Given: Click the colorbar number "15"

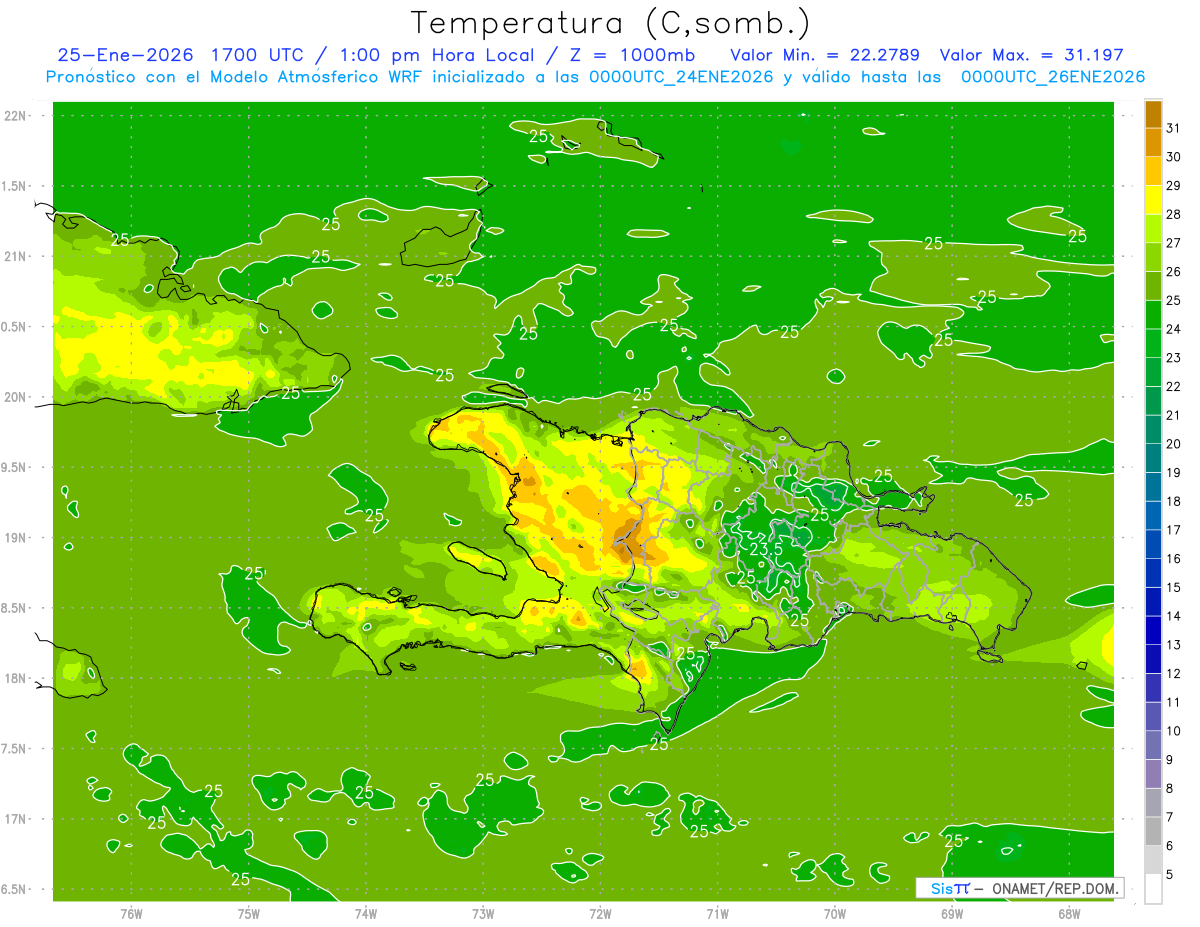Looking at the screenshot, I should pyautogui.click(x=1173, y=587).
